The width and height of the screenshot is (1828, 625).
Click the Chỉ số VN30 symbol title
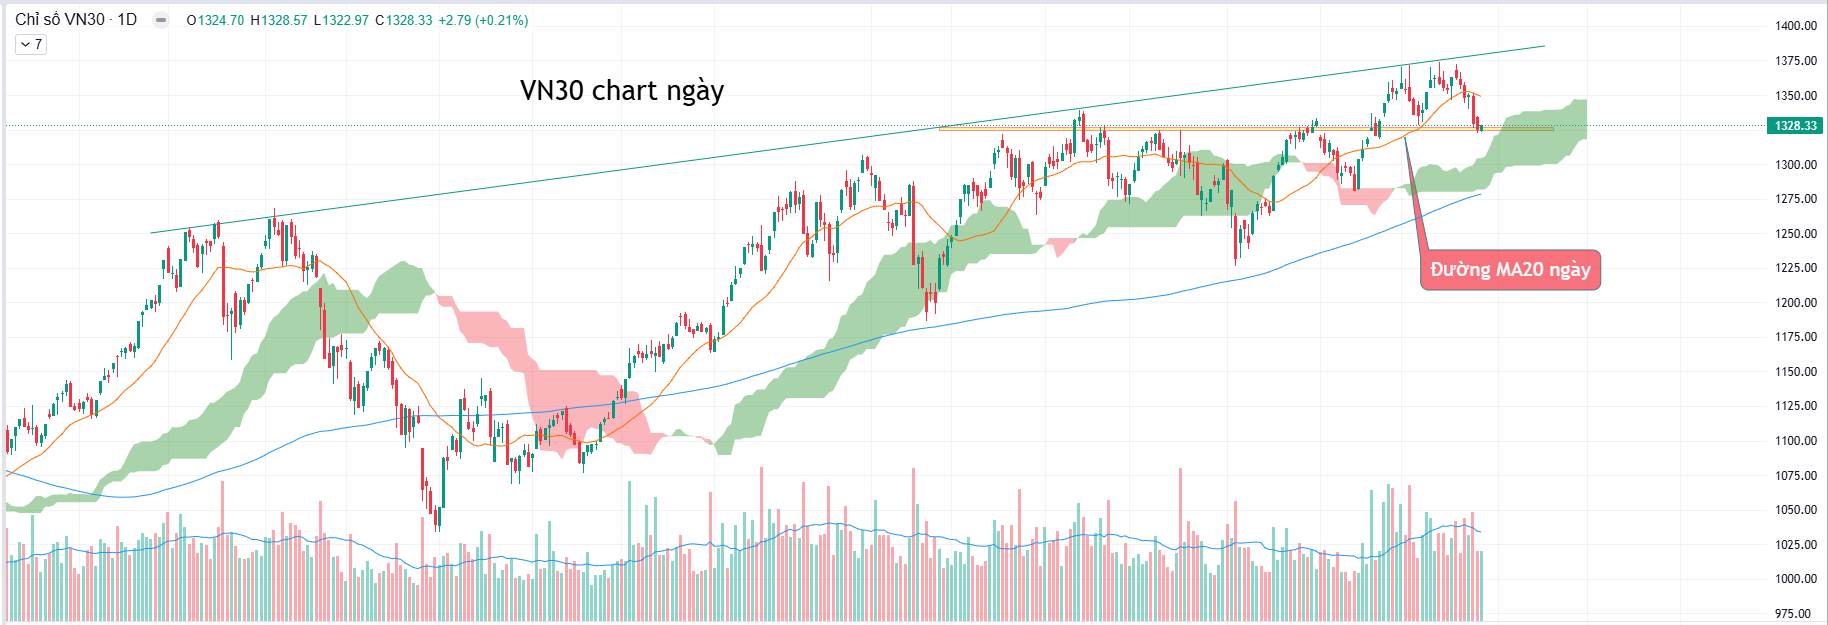(x=60, y=20)
